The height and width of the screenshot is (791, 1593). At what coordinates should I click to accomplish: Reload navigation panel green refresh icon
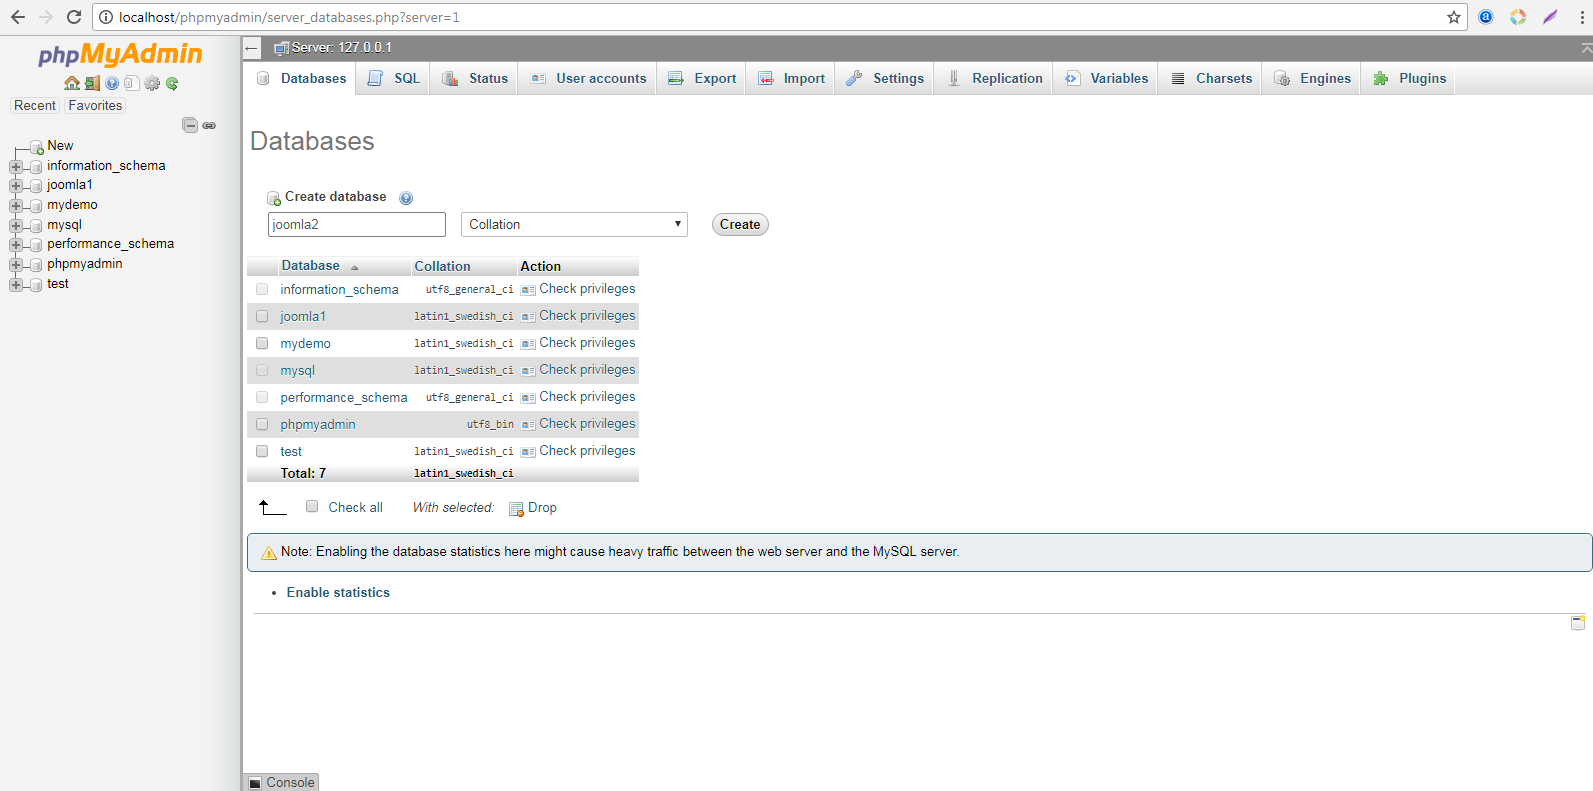172,83
